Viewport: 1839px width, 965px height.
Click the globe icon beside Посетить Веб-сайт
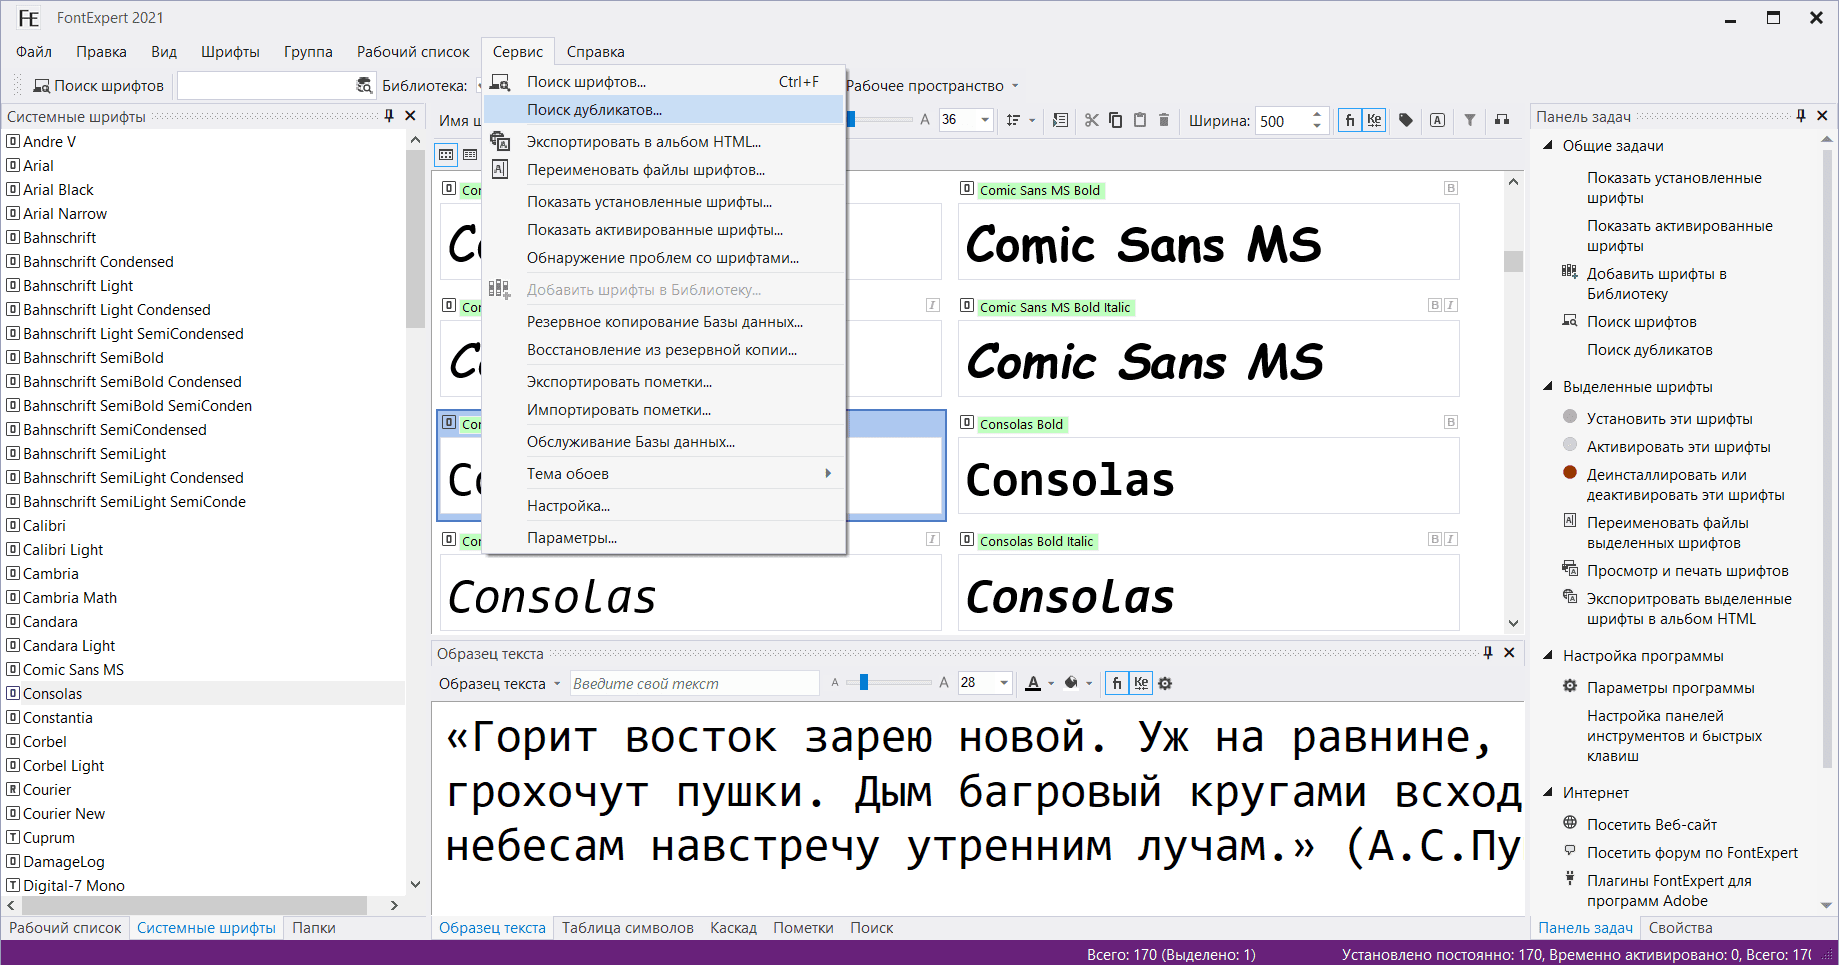[1570, 823]
